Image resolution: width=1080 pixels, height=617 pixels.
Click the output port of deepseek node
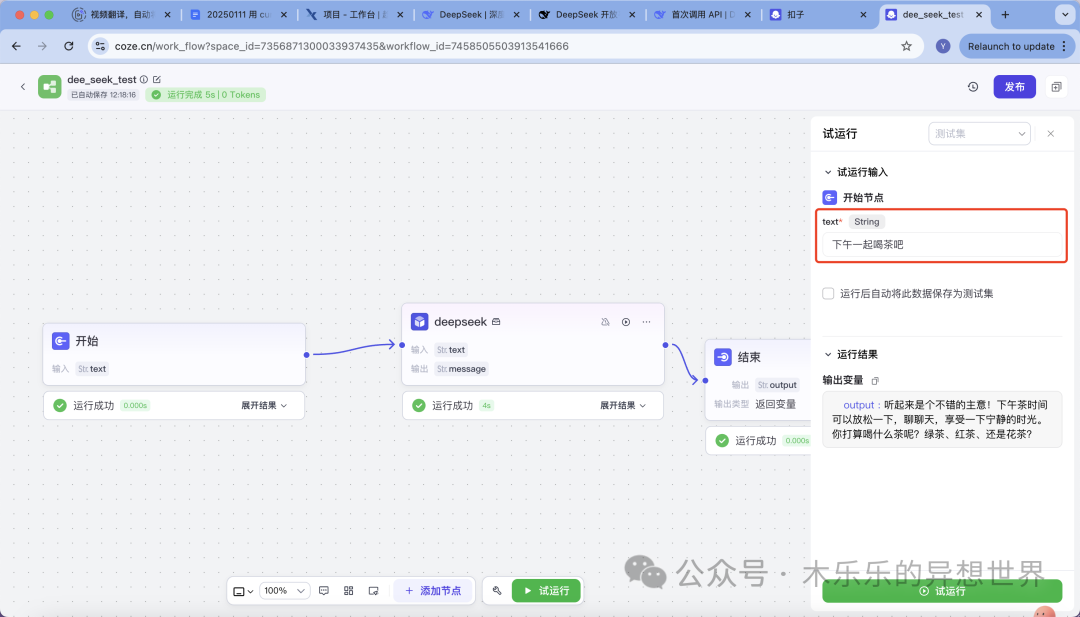[x=665, y=344]
